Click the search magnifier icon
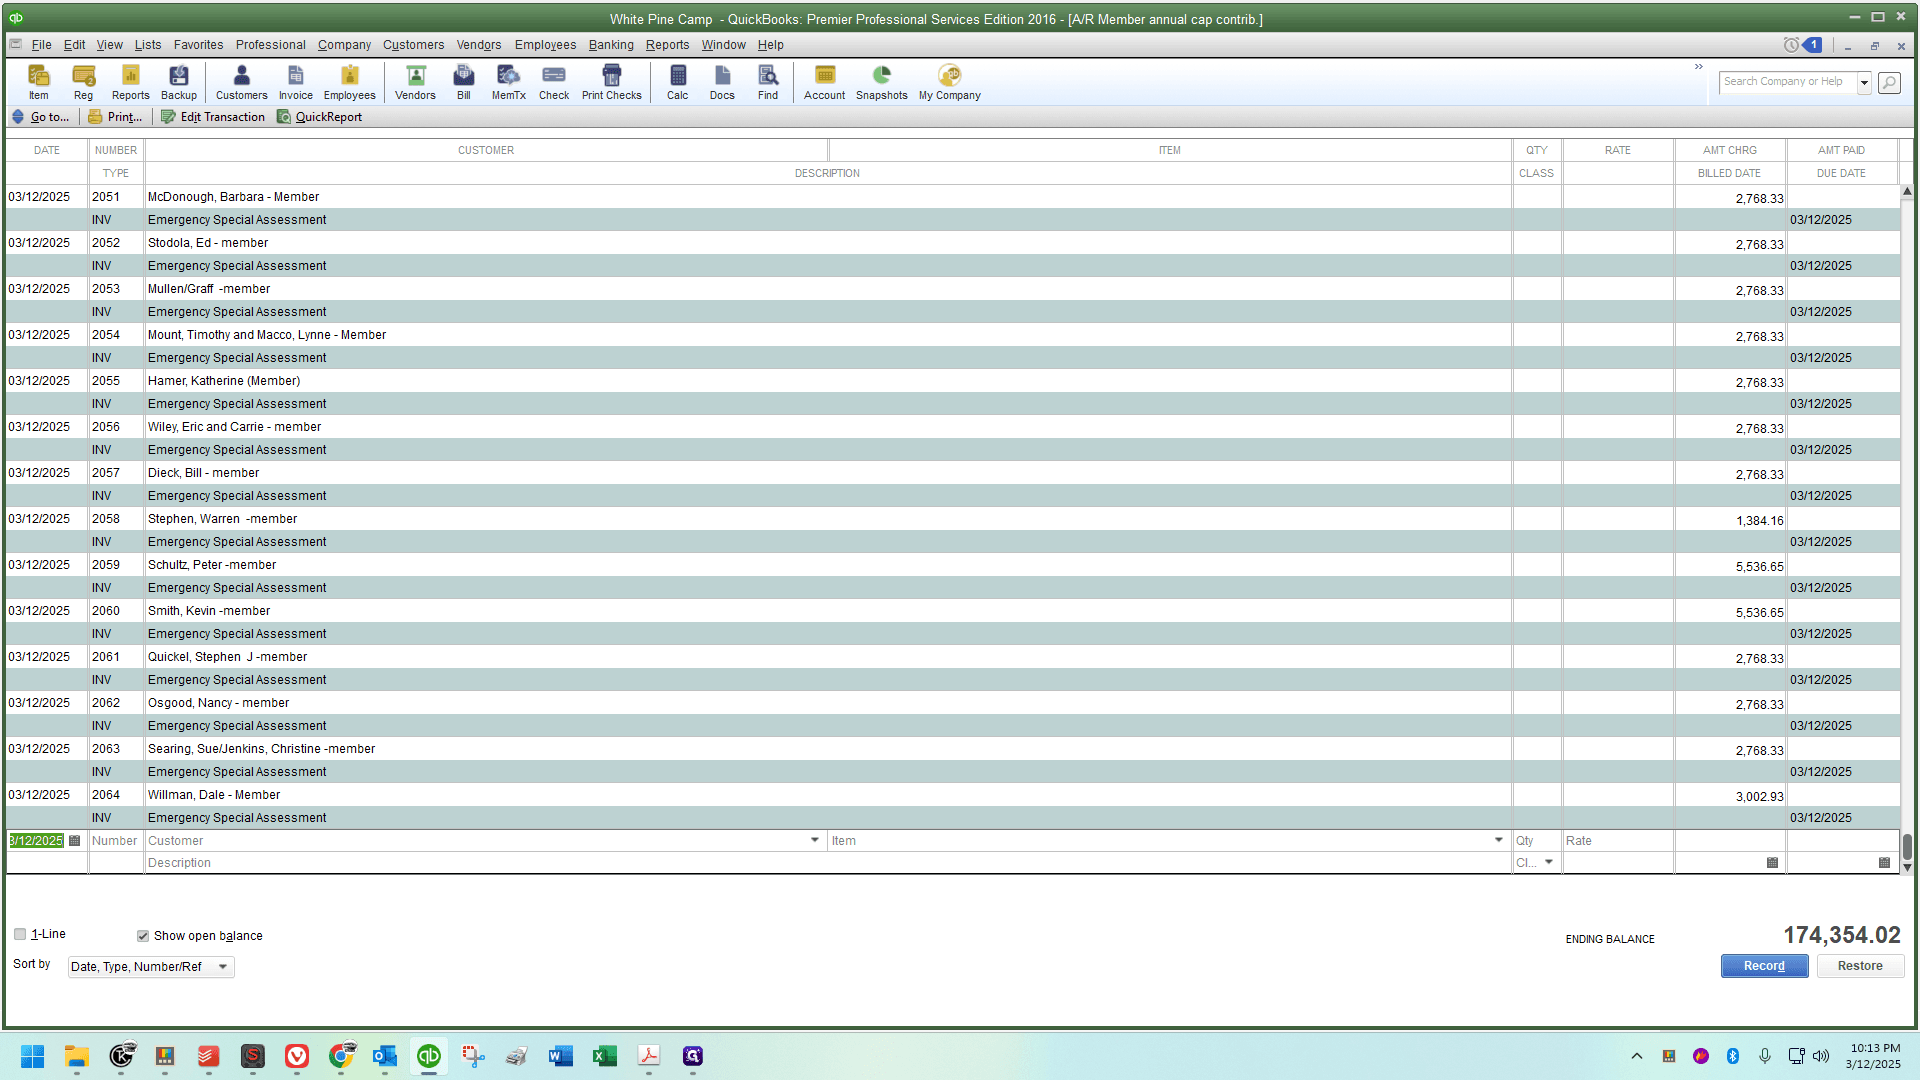 (x=1889, y=83)
